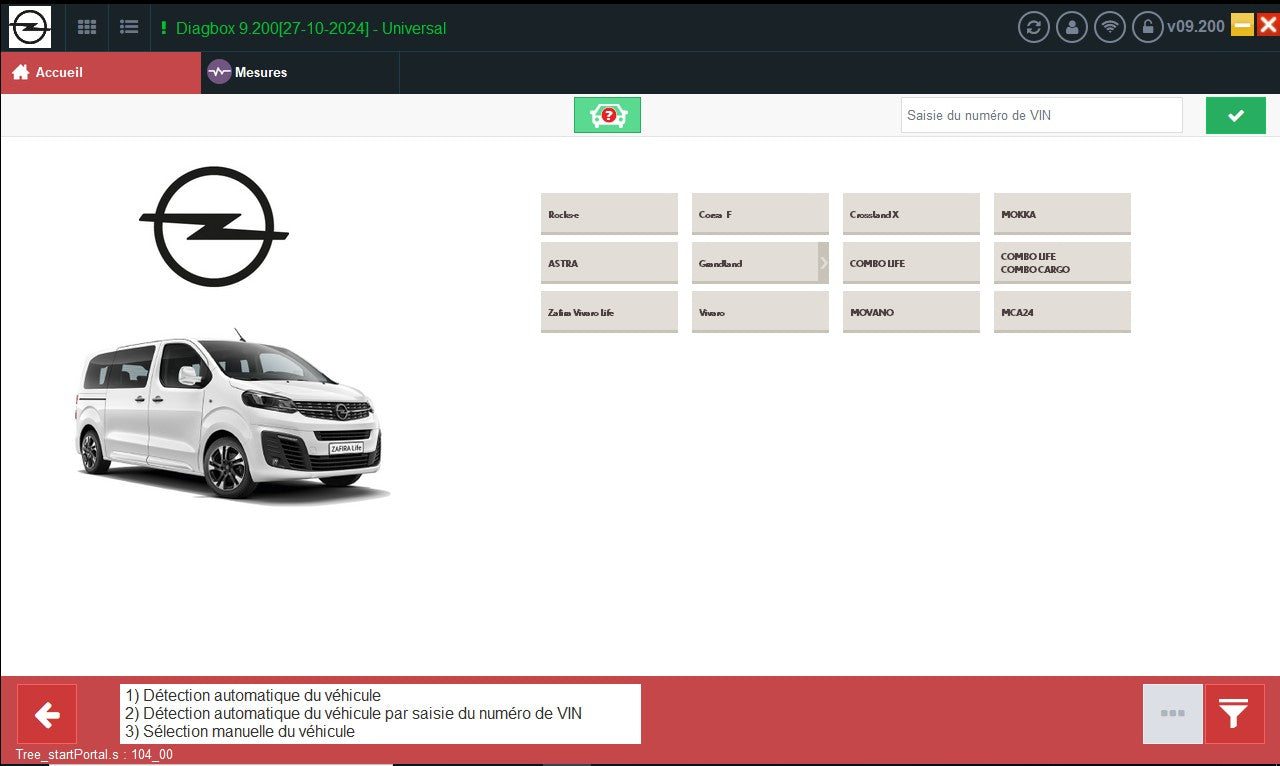1280x766 pixels.
Task: Open the filter icon at bottom right
Action: pyautogui.click(x=1234, y=714)
